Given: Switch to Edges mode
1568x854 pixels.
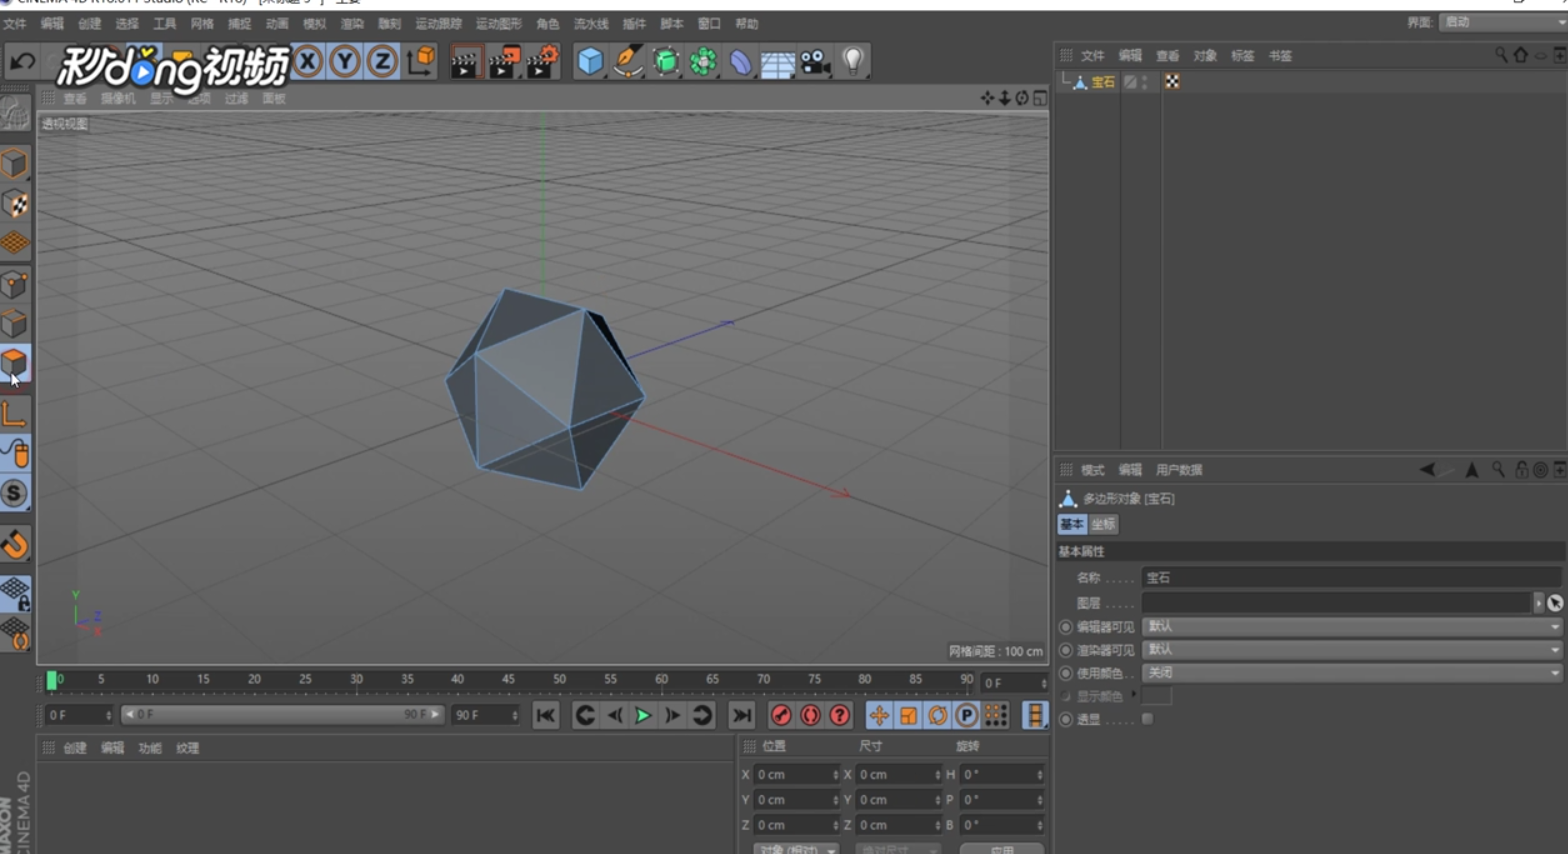Looking at the screenshot, I should pyautogui.click(x=15, y=324).
